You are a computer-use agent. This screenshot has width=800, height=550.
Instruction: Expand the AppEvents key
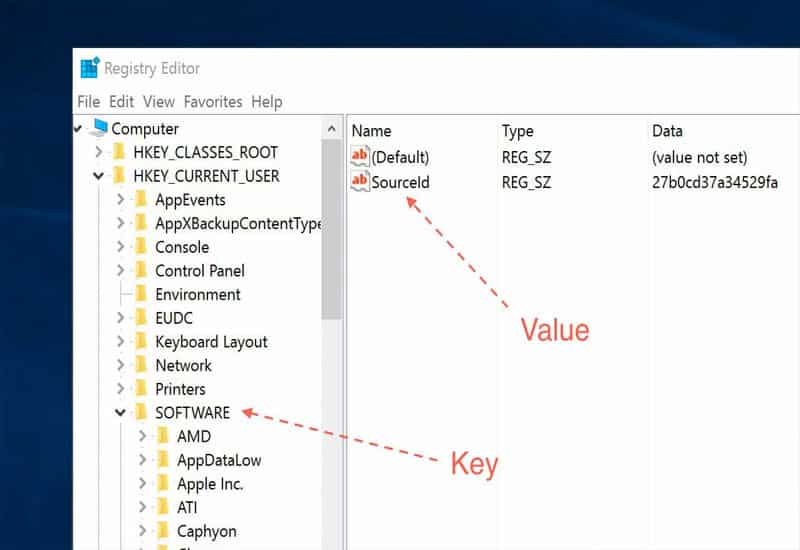(x=120, y=200)
